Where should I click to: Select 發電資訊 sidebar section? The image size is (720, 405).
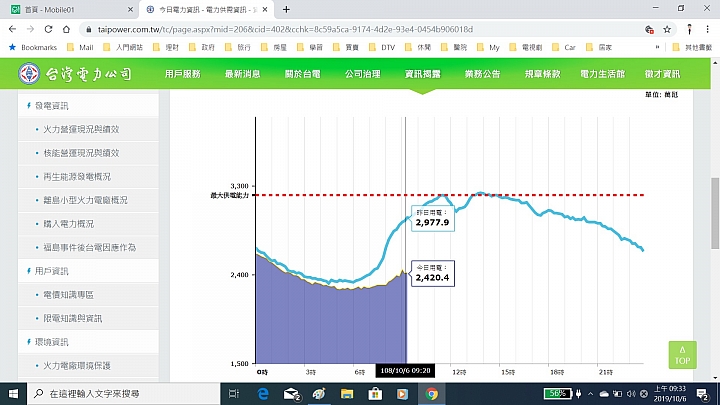point(88,106)
